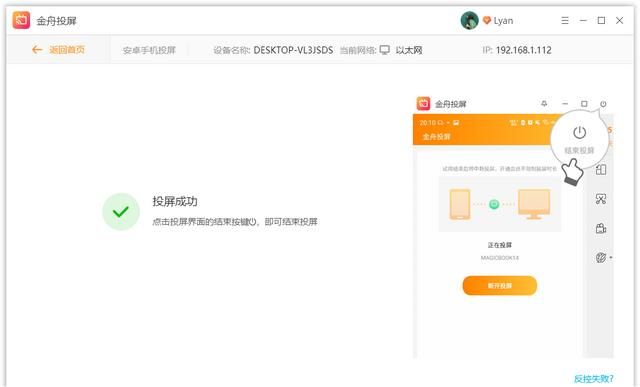Click the camera record icon in preview sidebar

pos(601,228)
